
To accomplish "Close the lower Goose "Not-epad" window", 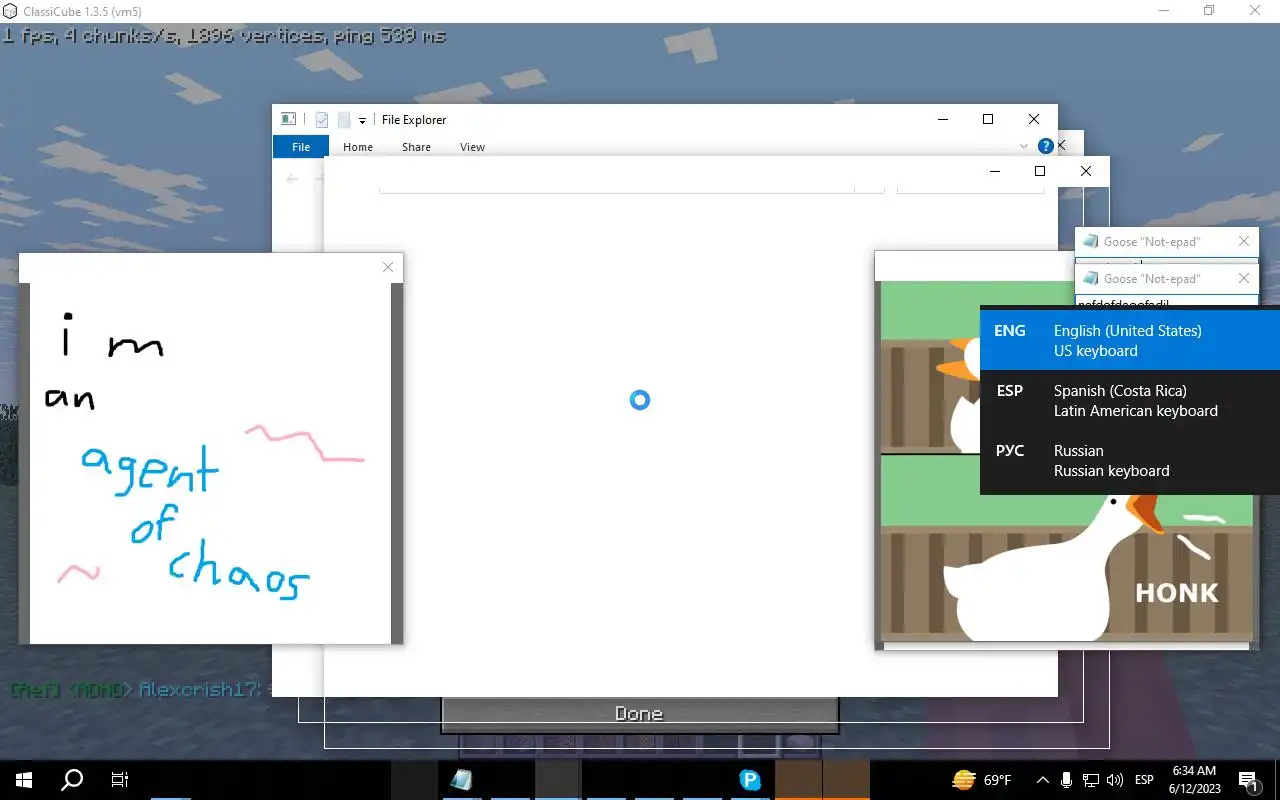I will tap(1243, 278).
